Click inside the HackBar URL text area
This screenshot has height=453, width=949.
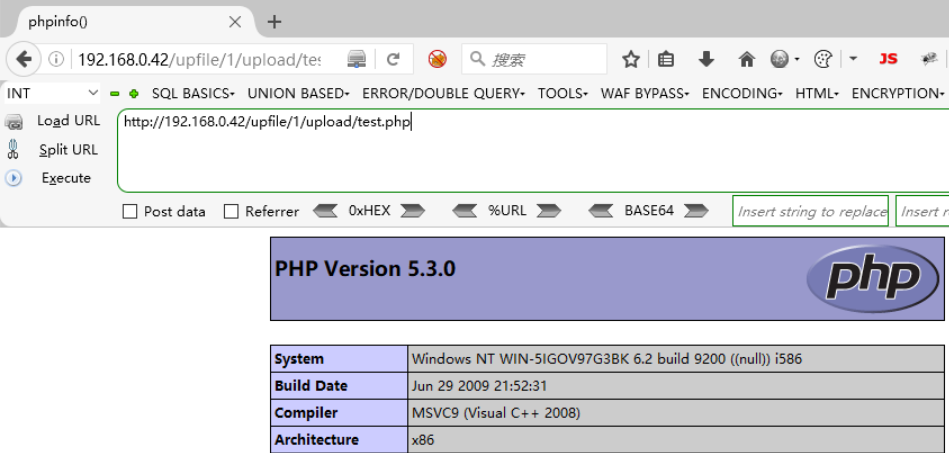[533, 151]
